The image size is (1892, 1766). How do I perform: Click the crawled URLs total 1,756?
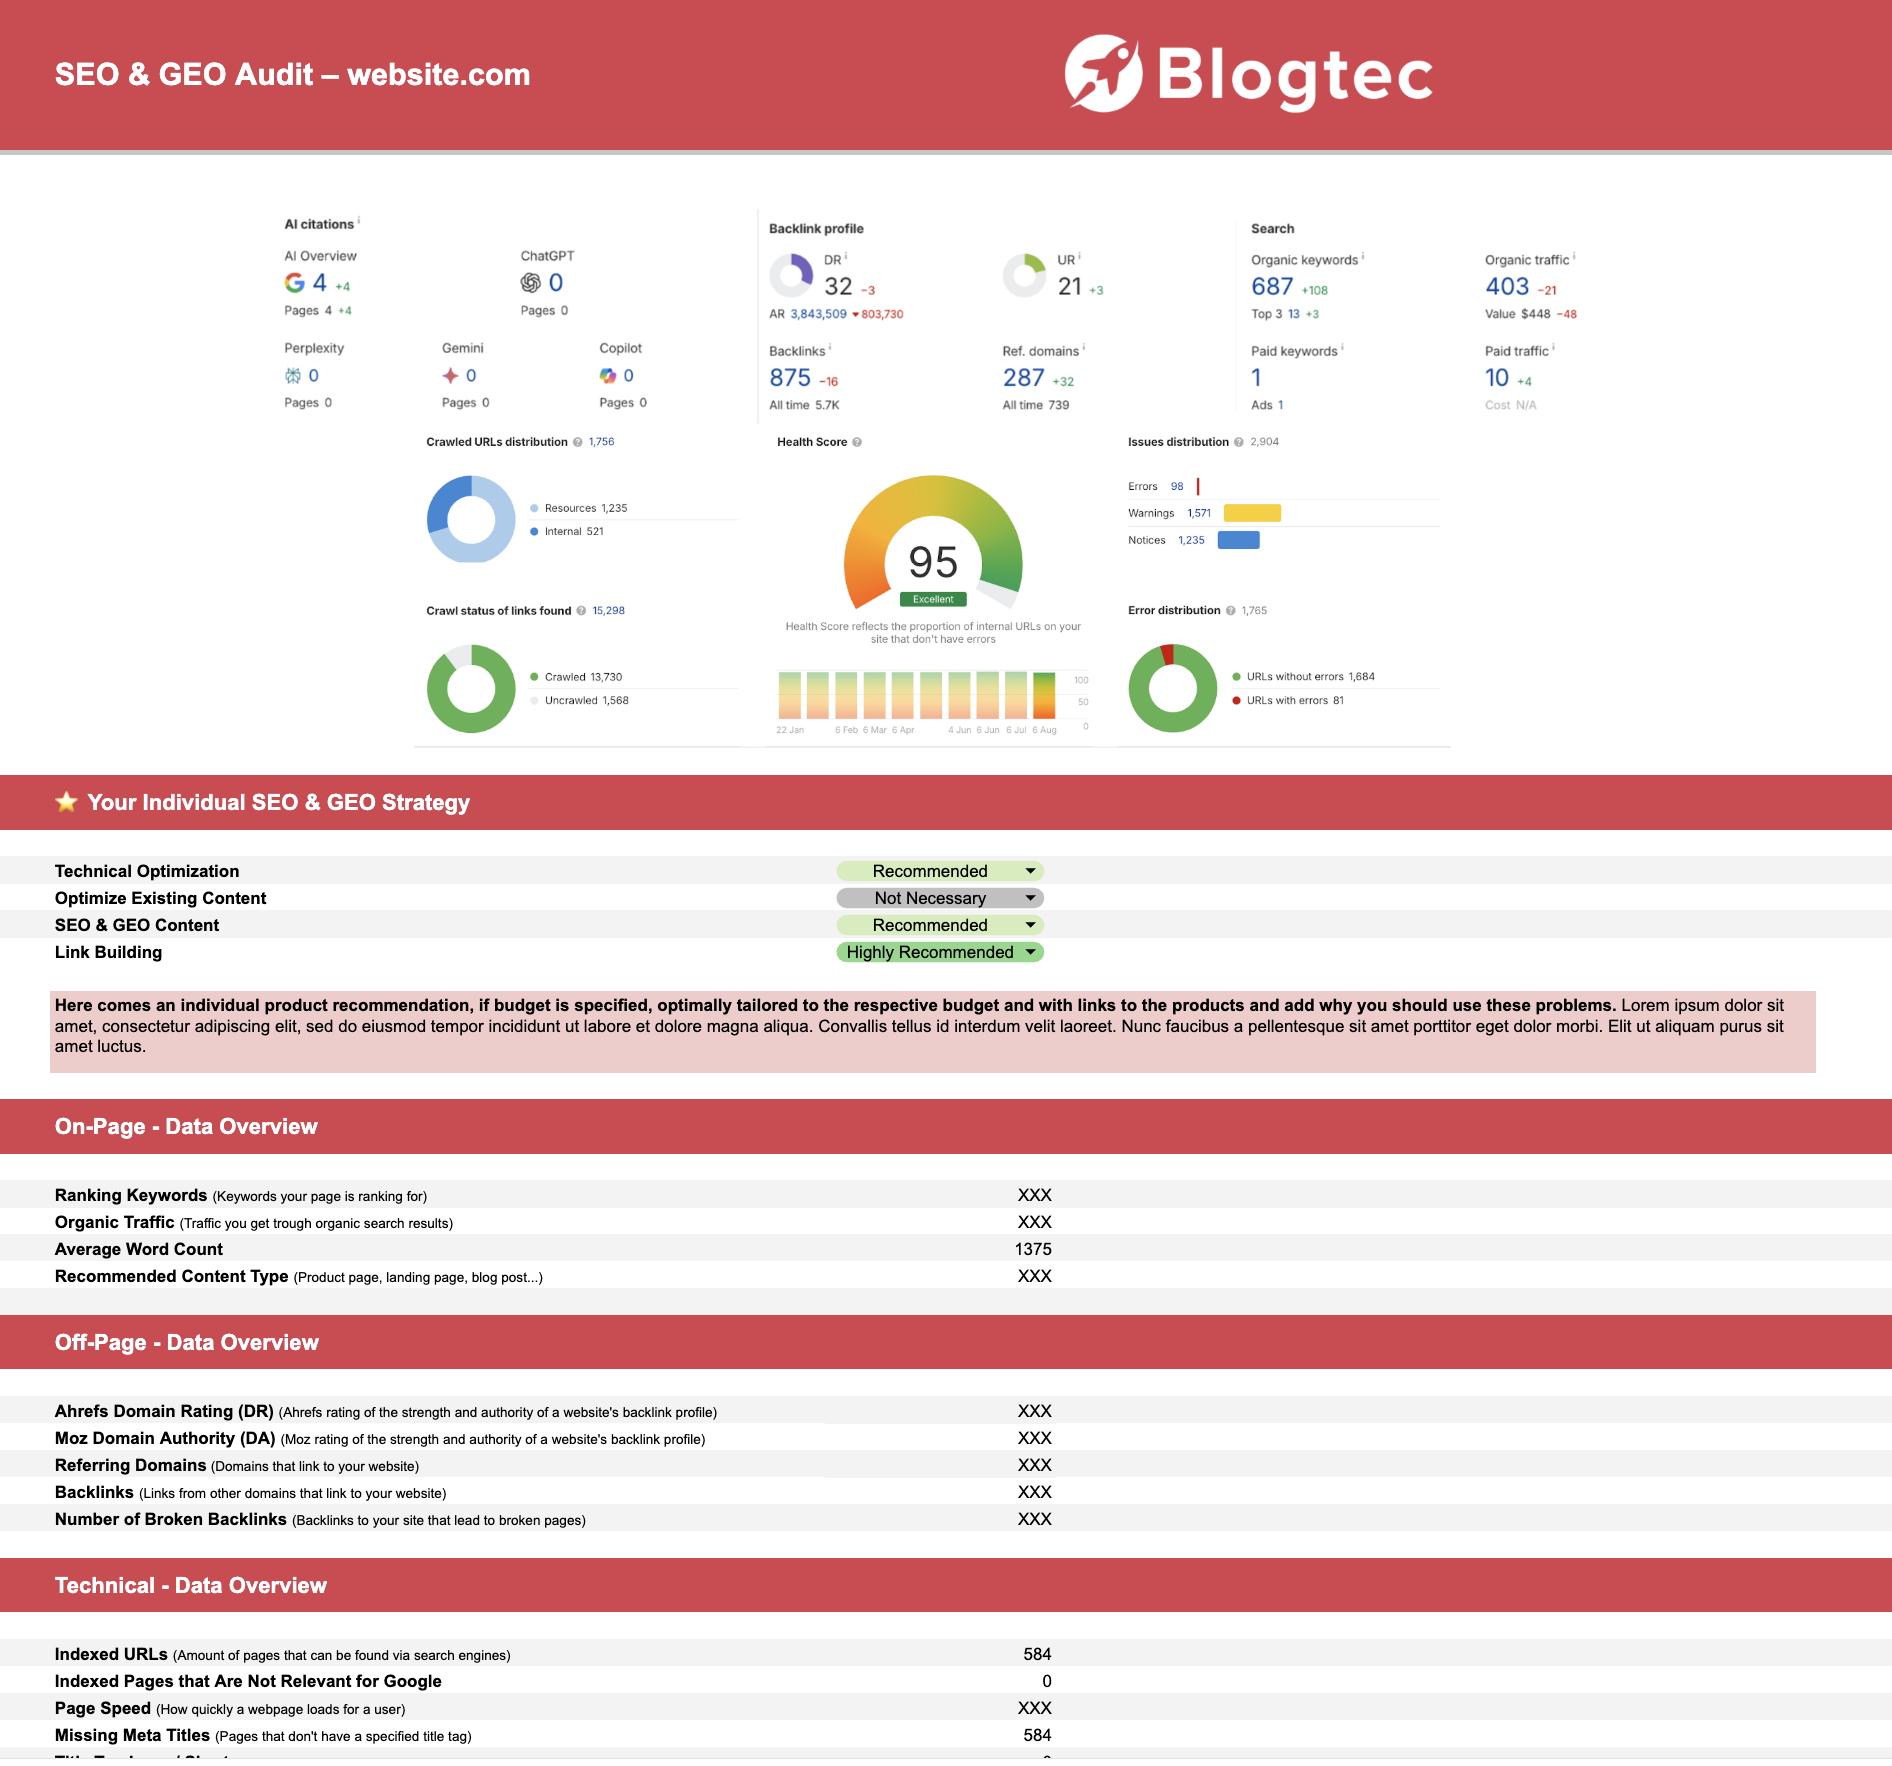[601, 442]
